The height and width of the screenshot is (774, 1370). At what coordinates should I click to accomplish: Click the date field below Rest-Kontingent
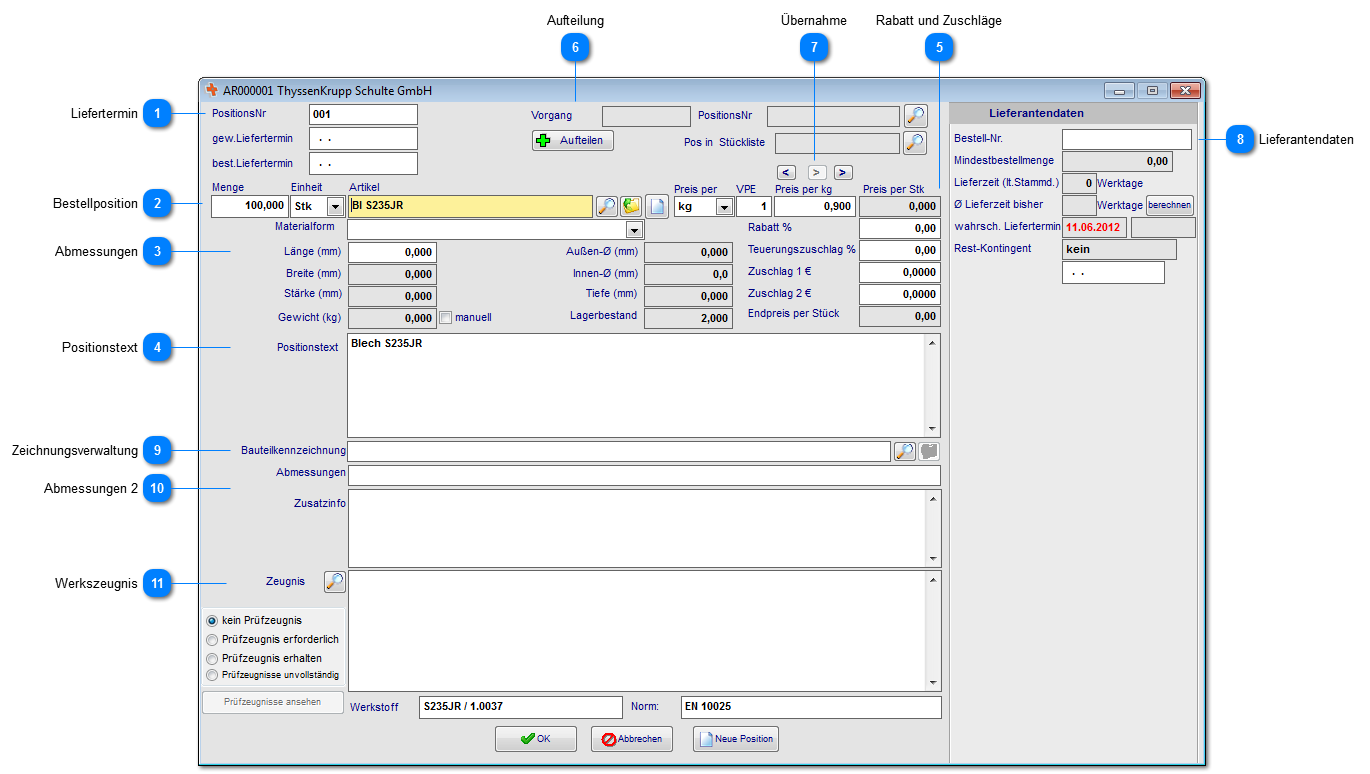click(1113, 272)
